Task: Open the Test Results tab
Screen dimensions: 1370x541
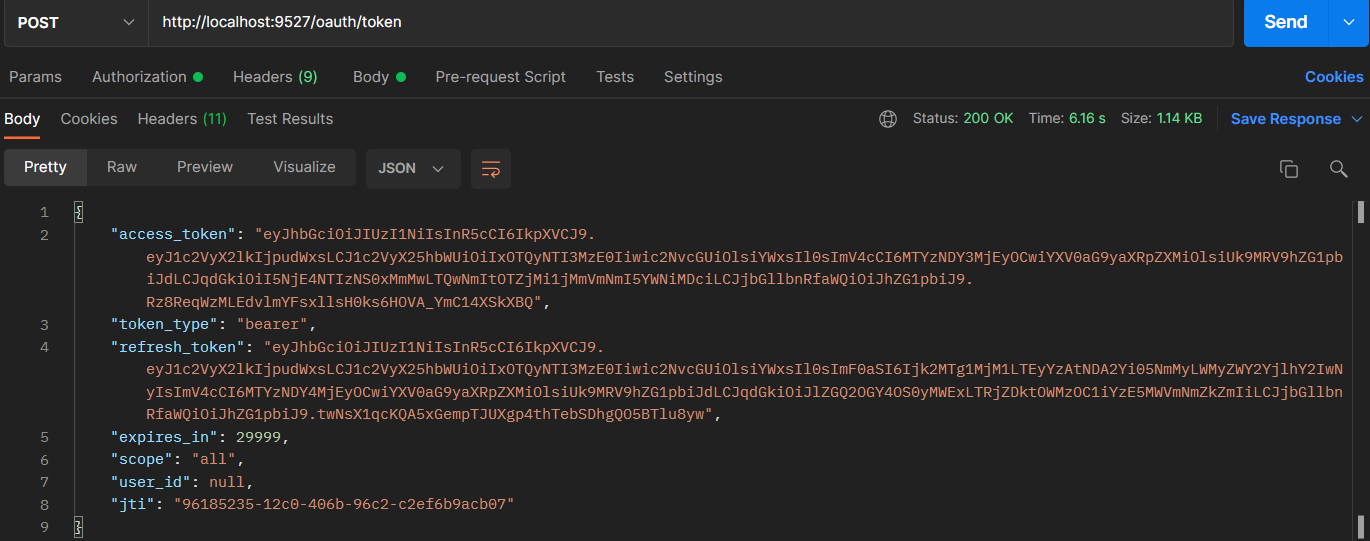Action: pyautogui.click(x=290, y=119)
